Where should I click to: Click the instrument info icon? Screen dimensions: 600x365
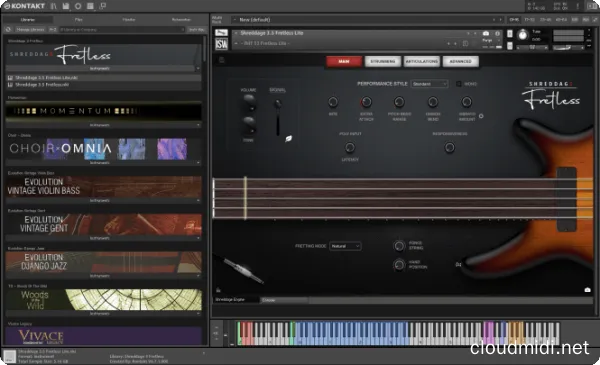click(497, 33)
